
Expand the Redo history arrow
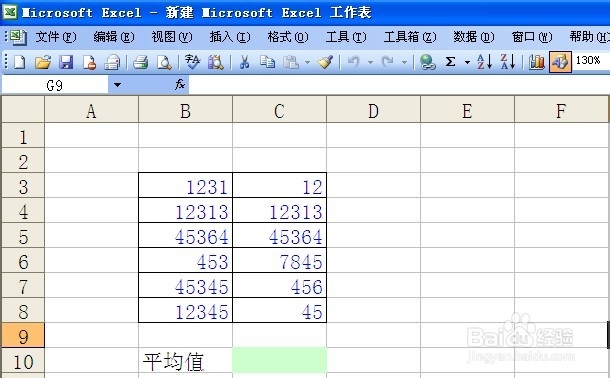coord(405,62)
